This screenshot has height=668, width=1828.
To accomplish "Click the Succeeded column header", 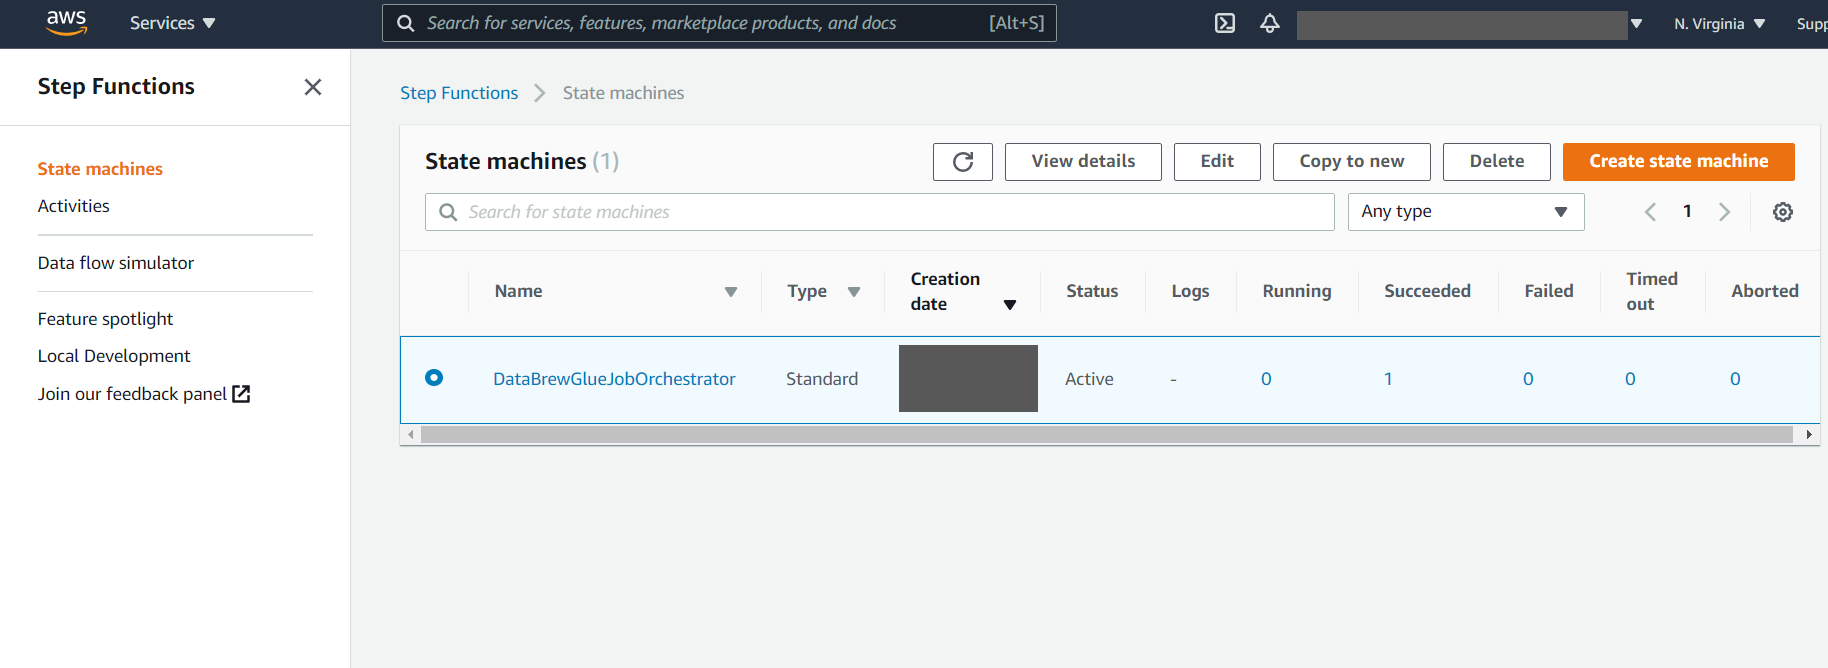I will [x=1427, y=291].
